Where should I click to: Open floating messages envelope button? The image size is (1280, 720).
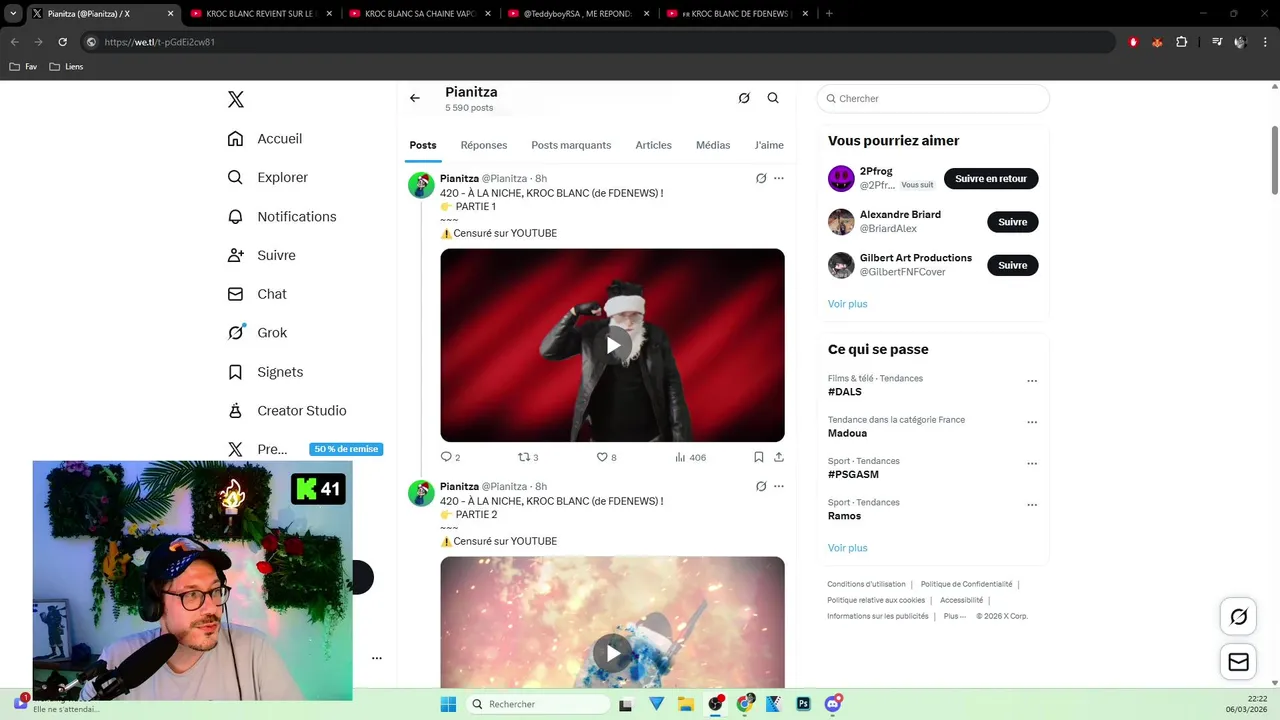click(1239, 662)
